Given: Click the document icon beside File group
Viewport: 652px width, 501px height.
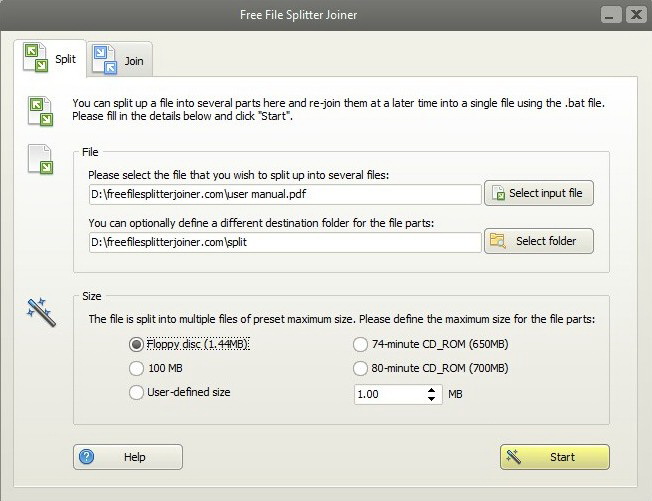Looking at the screenshot, I should (x=40, y=159).
